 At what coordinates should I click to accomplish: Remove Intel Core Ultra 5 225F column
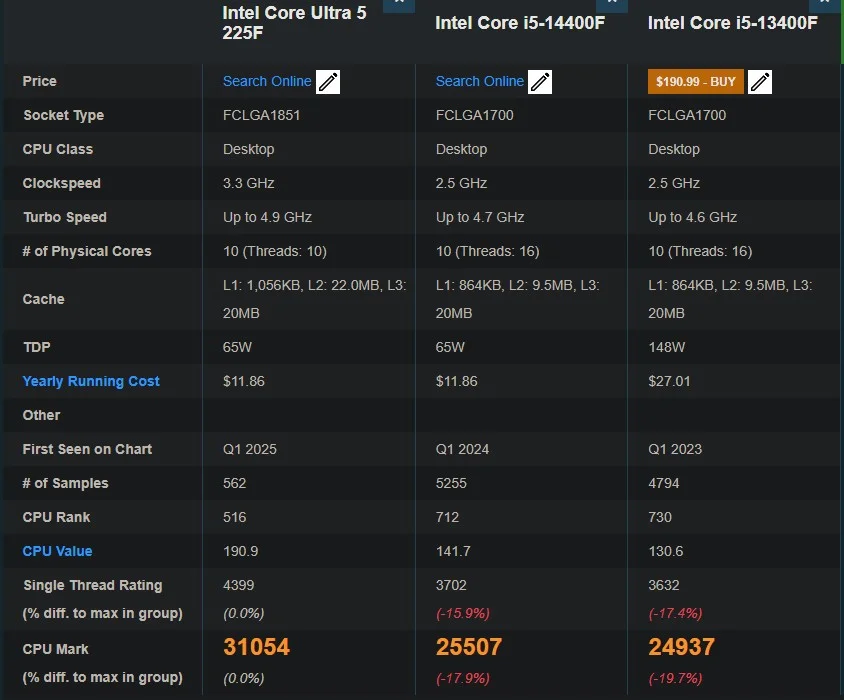click(399, 4)
